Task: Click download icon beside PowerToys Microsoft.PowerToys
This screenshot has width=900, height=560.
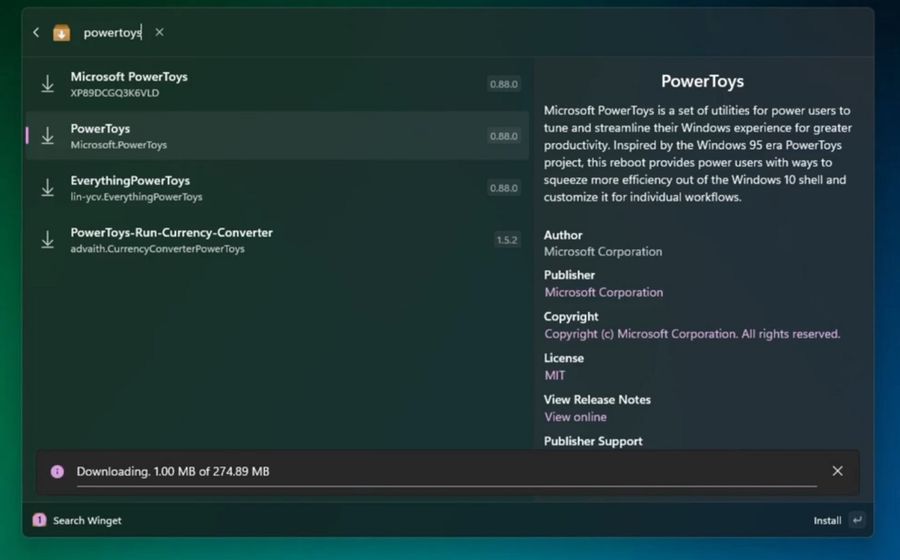Action: 48,136
